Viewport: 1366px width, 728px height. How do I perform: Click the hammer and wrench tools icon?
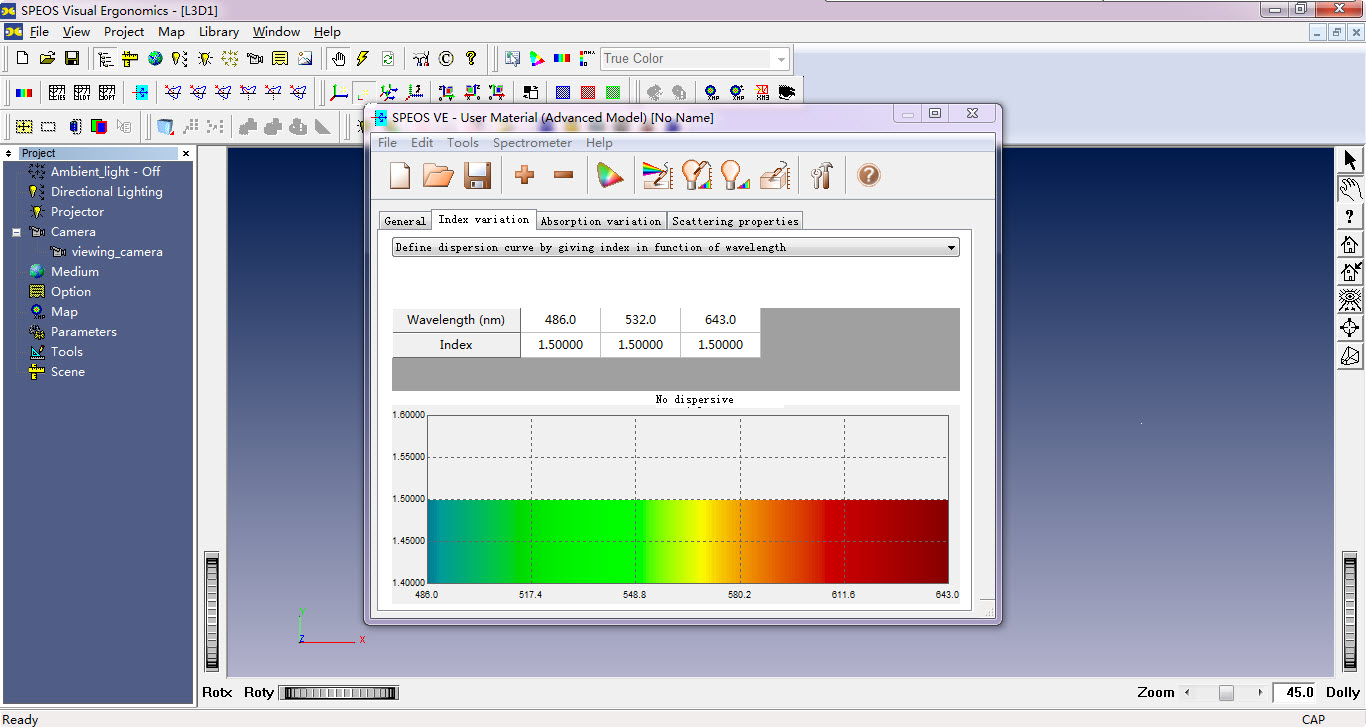point(821,176)
